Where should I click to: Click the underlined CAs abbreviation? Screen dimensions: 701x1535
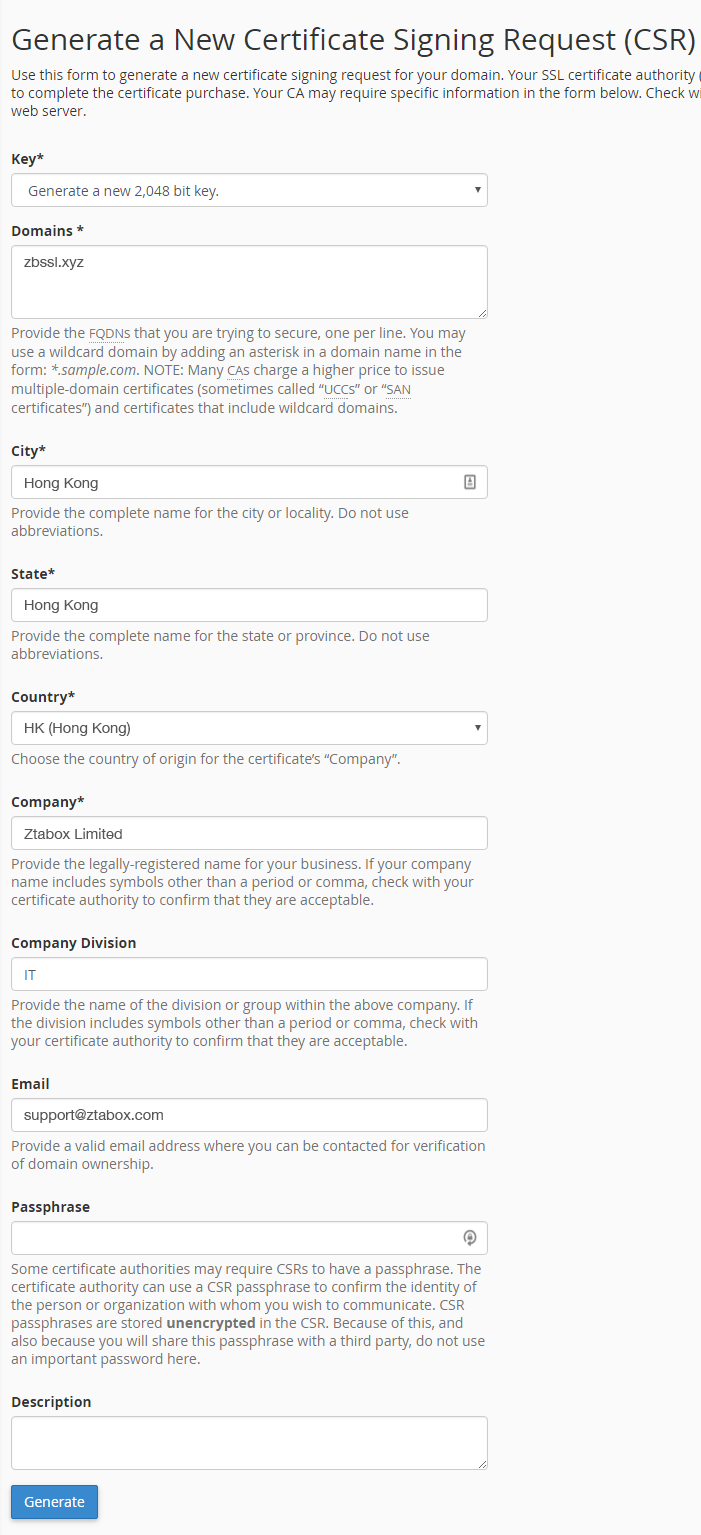(238, 370)
